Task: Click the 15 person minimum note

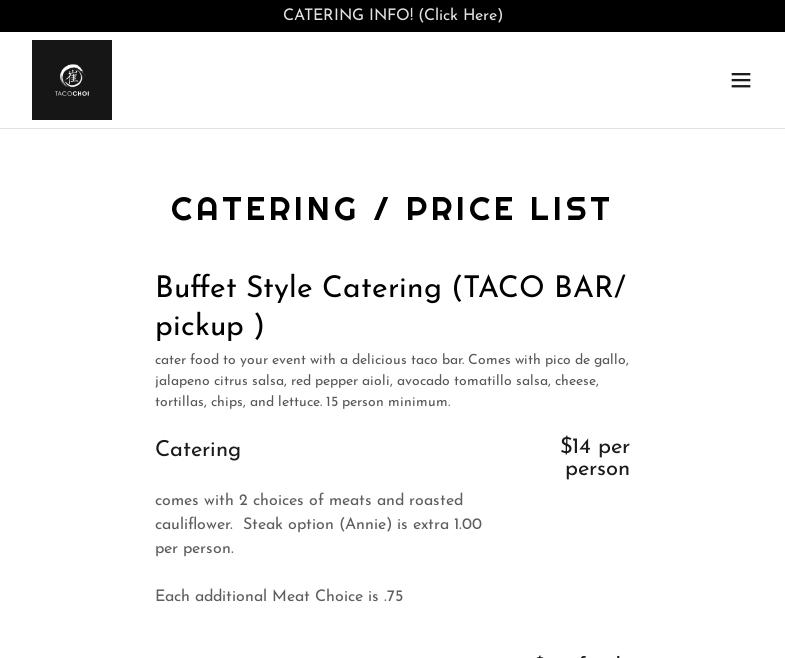Action: [x=388, y=402]
